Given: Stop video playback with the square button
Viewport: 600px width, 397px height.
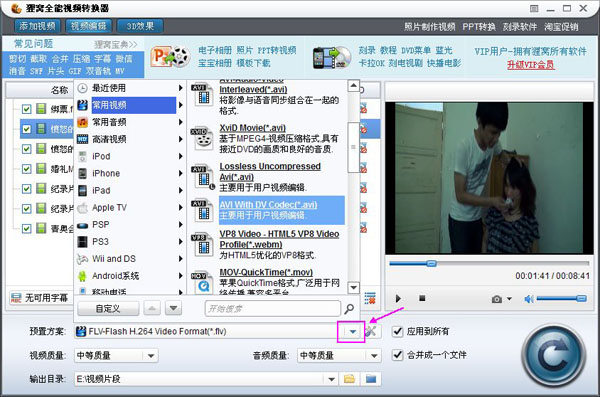Looking at the screenshot, I should point(422,298).
